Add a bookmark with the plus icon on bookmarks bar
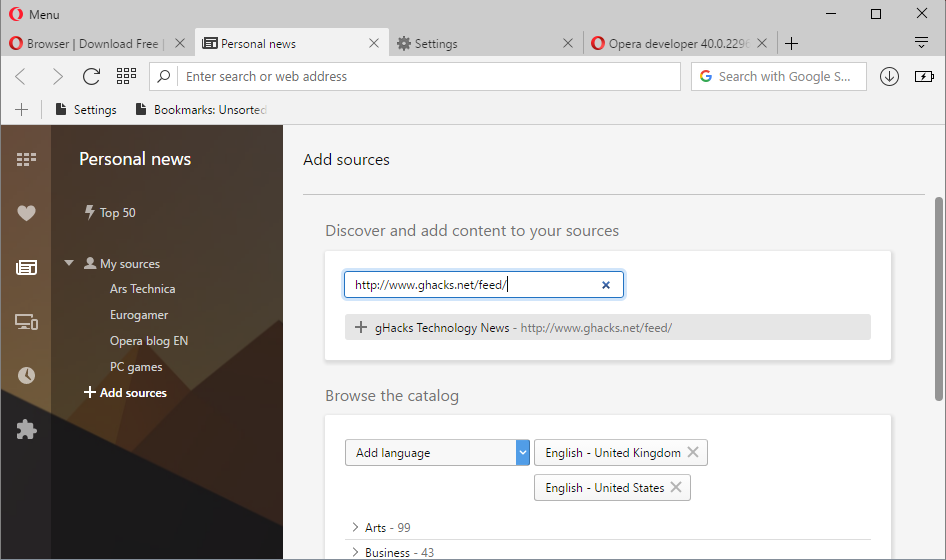 tap(21, 109)
